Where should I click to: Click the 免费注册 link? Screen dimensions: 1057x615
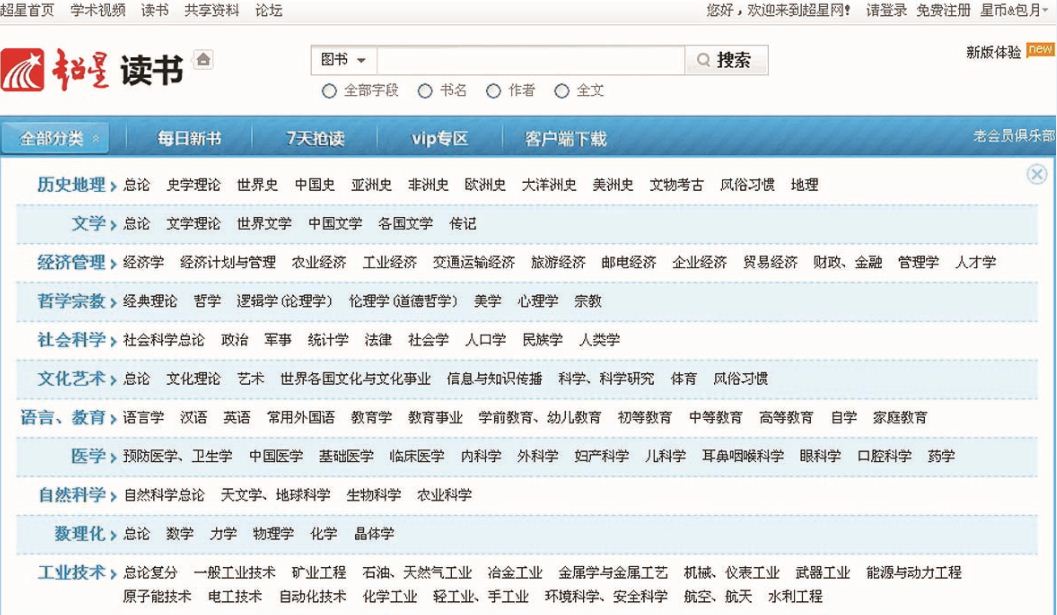click(x=943, y=10)
